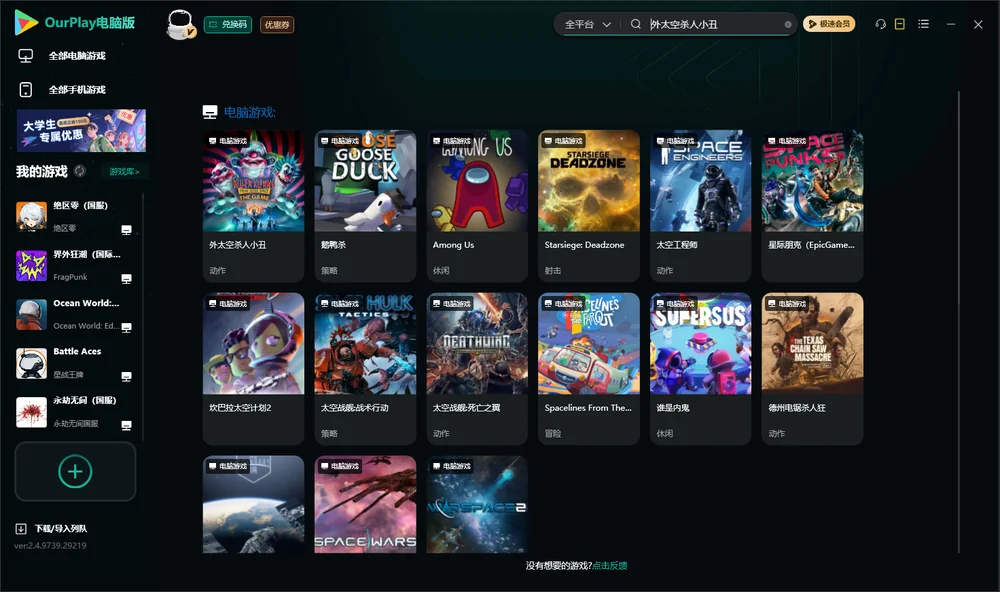The image size is (1000, 592).
Task: Click the PC icon on Ocean World row
Action: (x=126, y=327)
